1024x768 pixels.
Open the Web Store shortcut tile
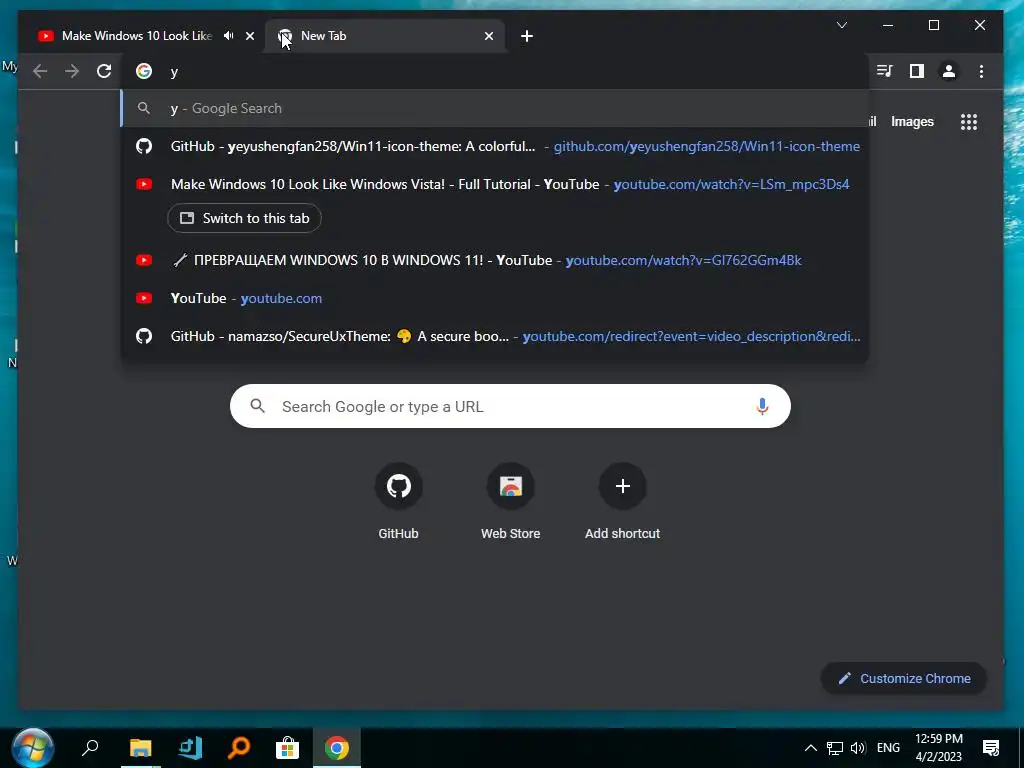(x=511, y=502)
